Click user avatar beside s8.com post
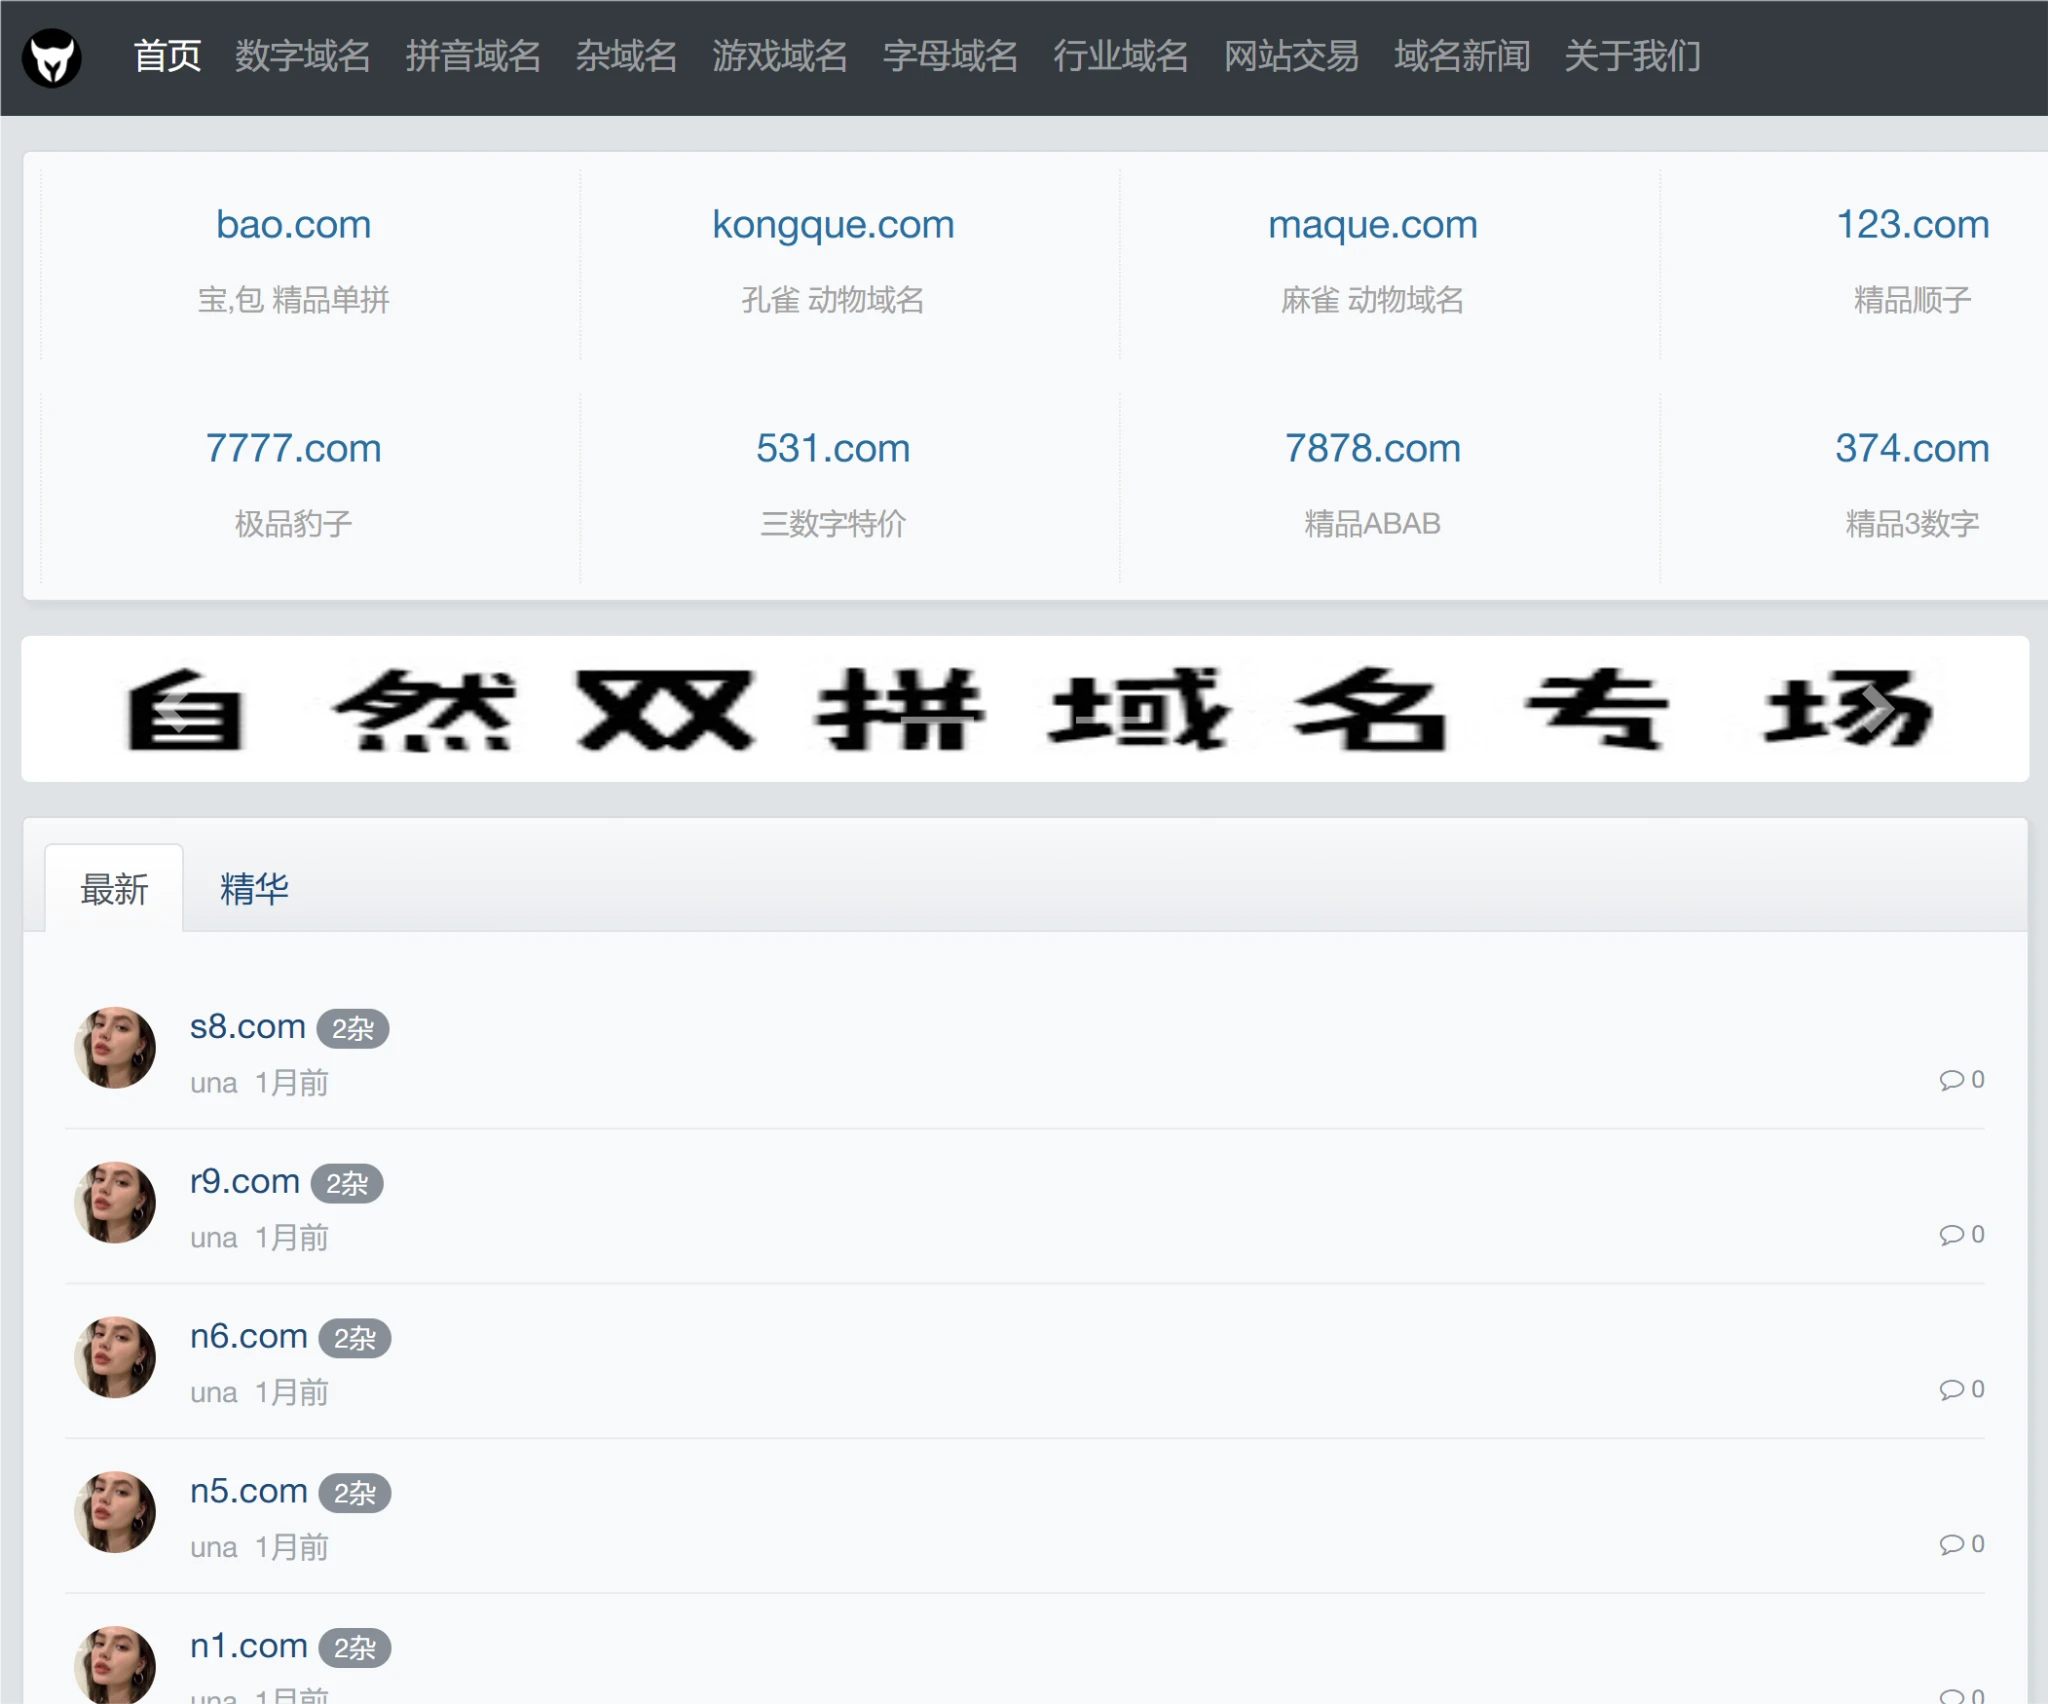 115,1047
